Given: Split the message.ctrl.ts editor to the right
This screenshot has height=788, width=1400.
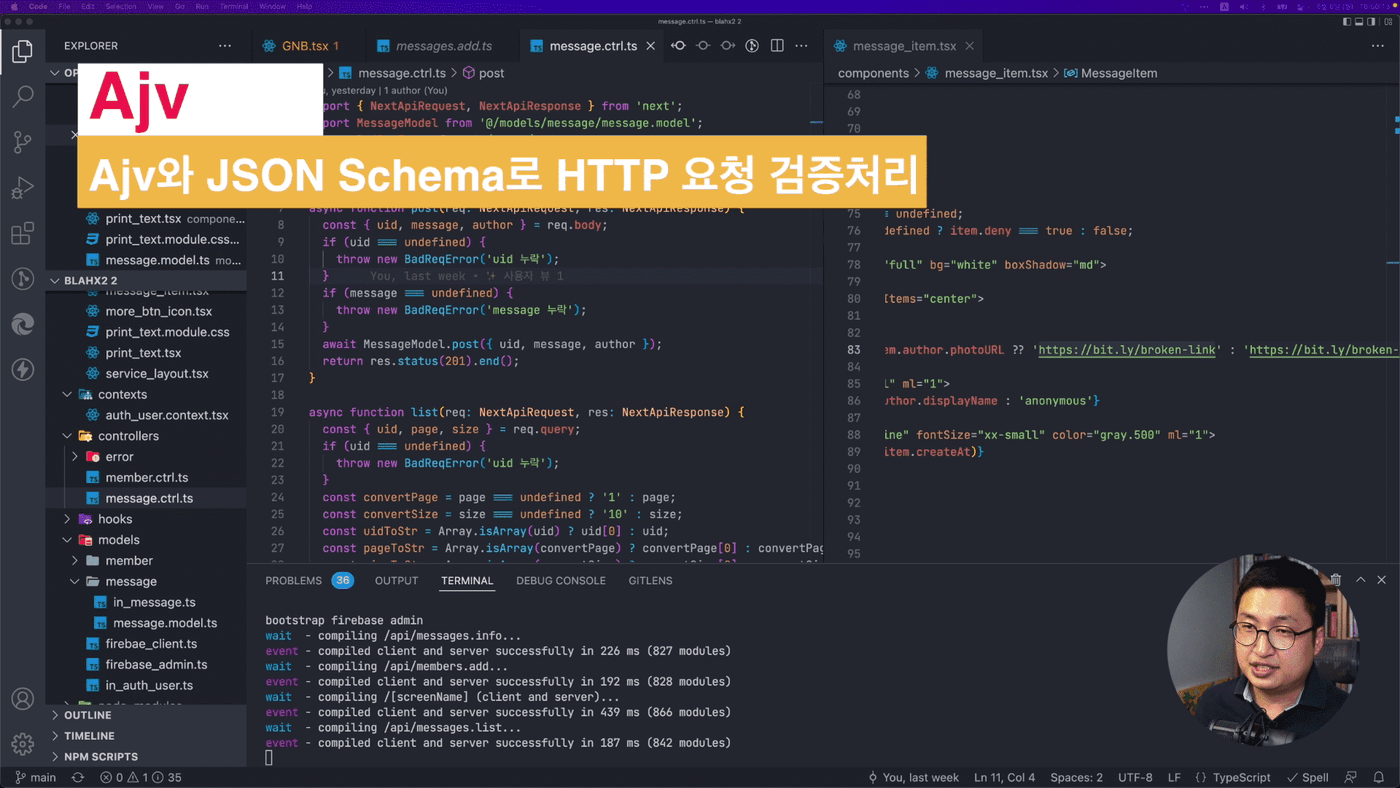Looking at the screenshot, I should (x=777, y=46).
